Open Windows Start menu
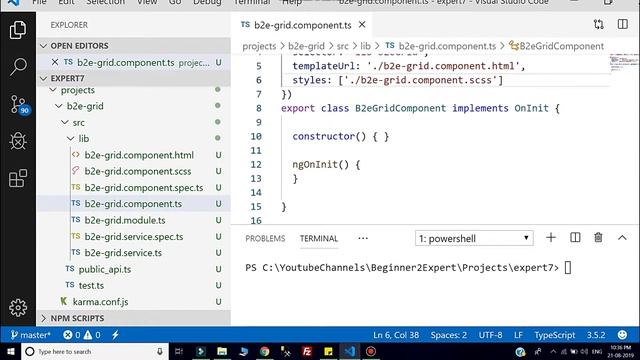The width and height of the screenshot is (640, 360). tap(11, 351)
